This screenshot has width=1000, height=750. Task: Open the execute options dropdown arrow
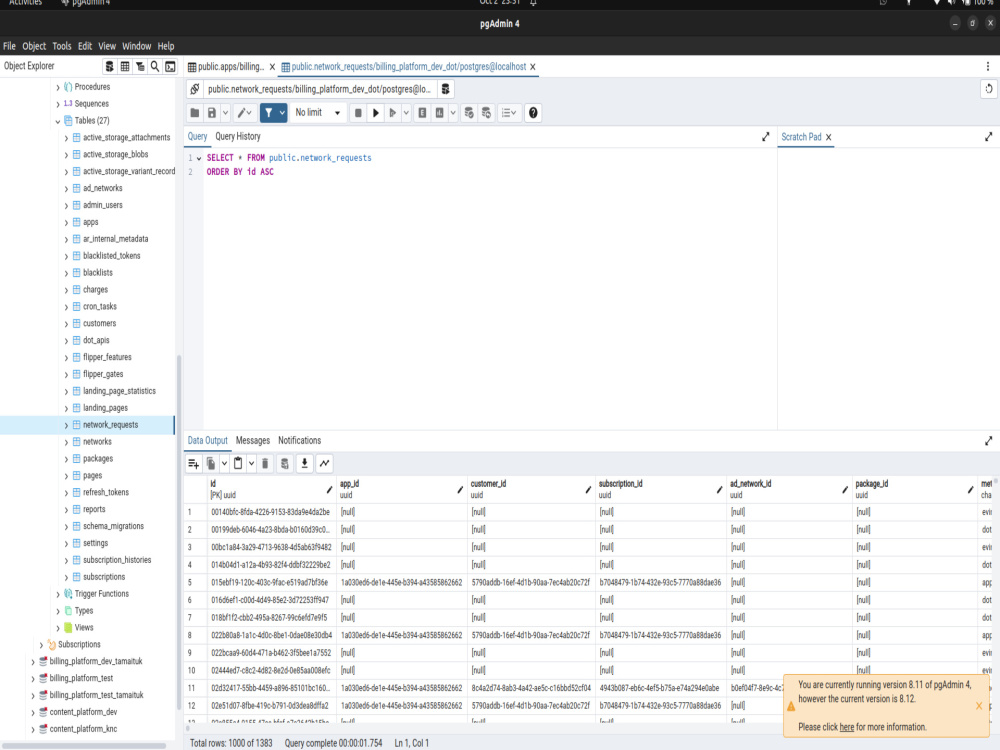pyautogui.click(x=406, y=113)
